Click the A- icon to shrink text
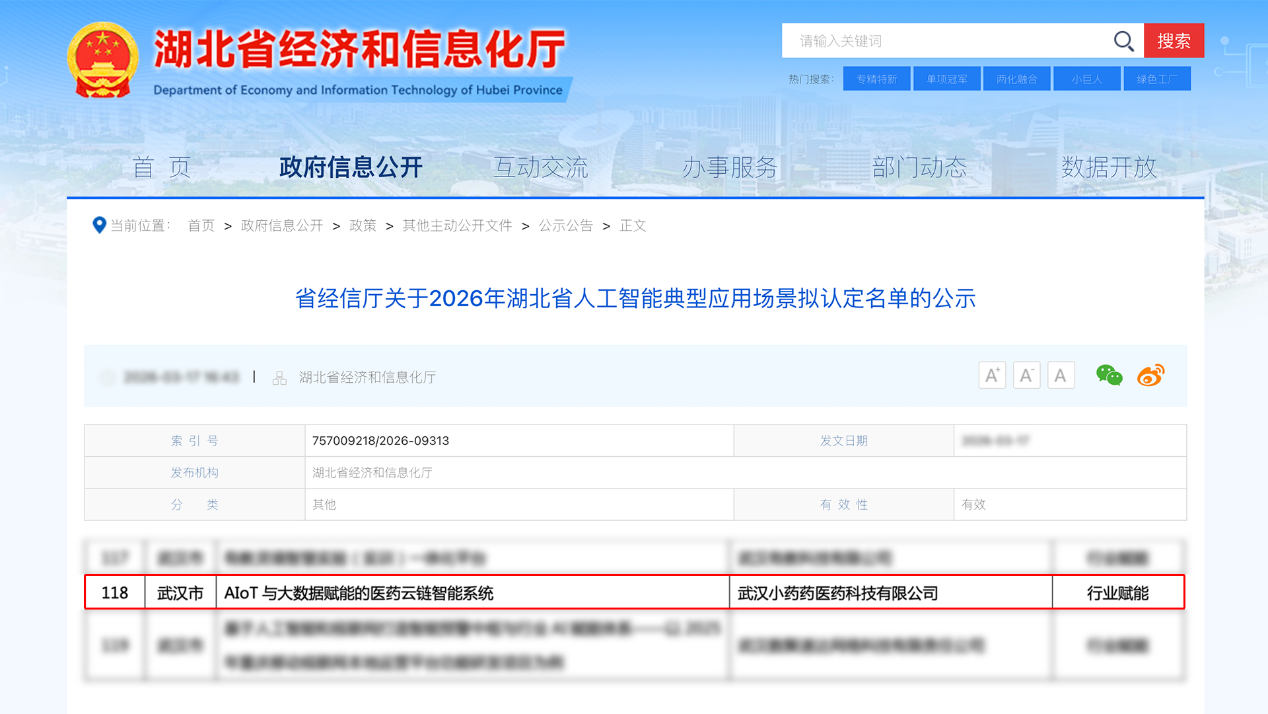This screenshot has height=714, width=1268. click(1025, 374)
